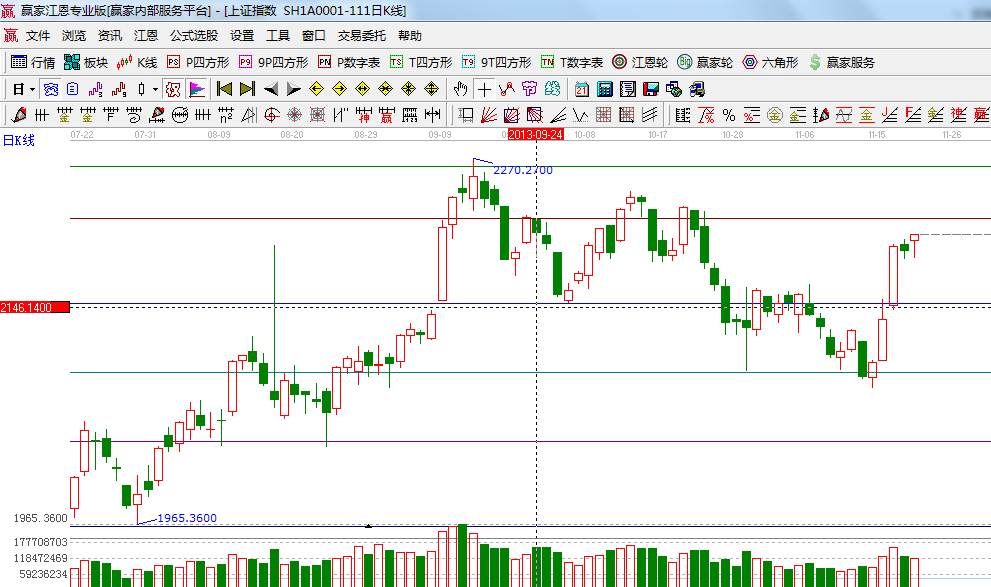
Task: Select the hand pan tool
Action: (x=461, y=89)
